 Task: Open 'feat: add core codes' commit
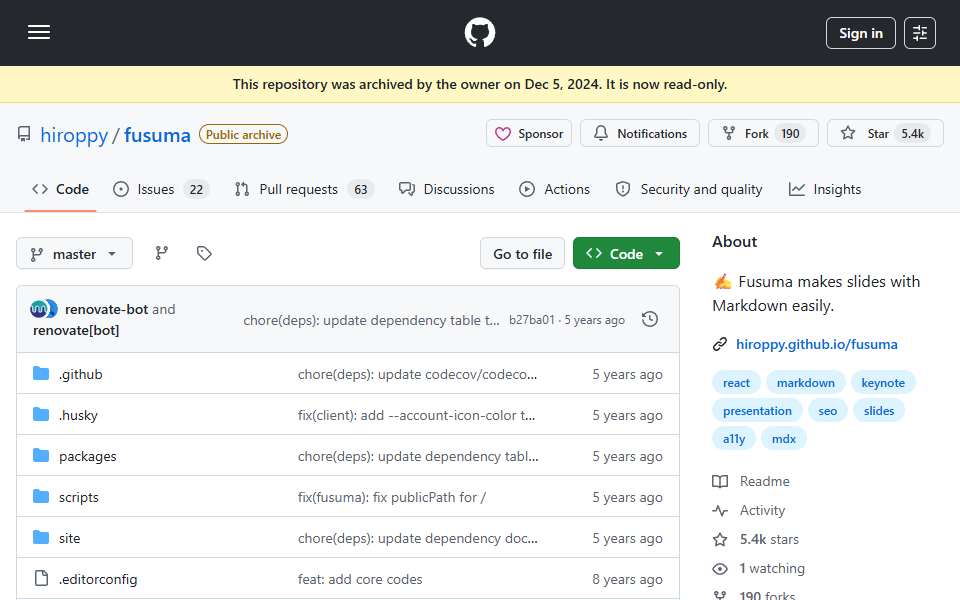click(x=360, y=579)
